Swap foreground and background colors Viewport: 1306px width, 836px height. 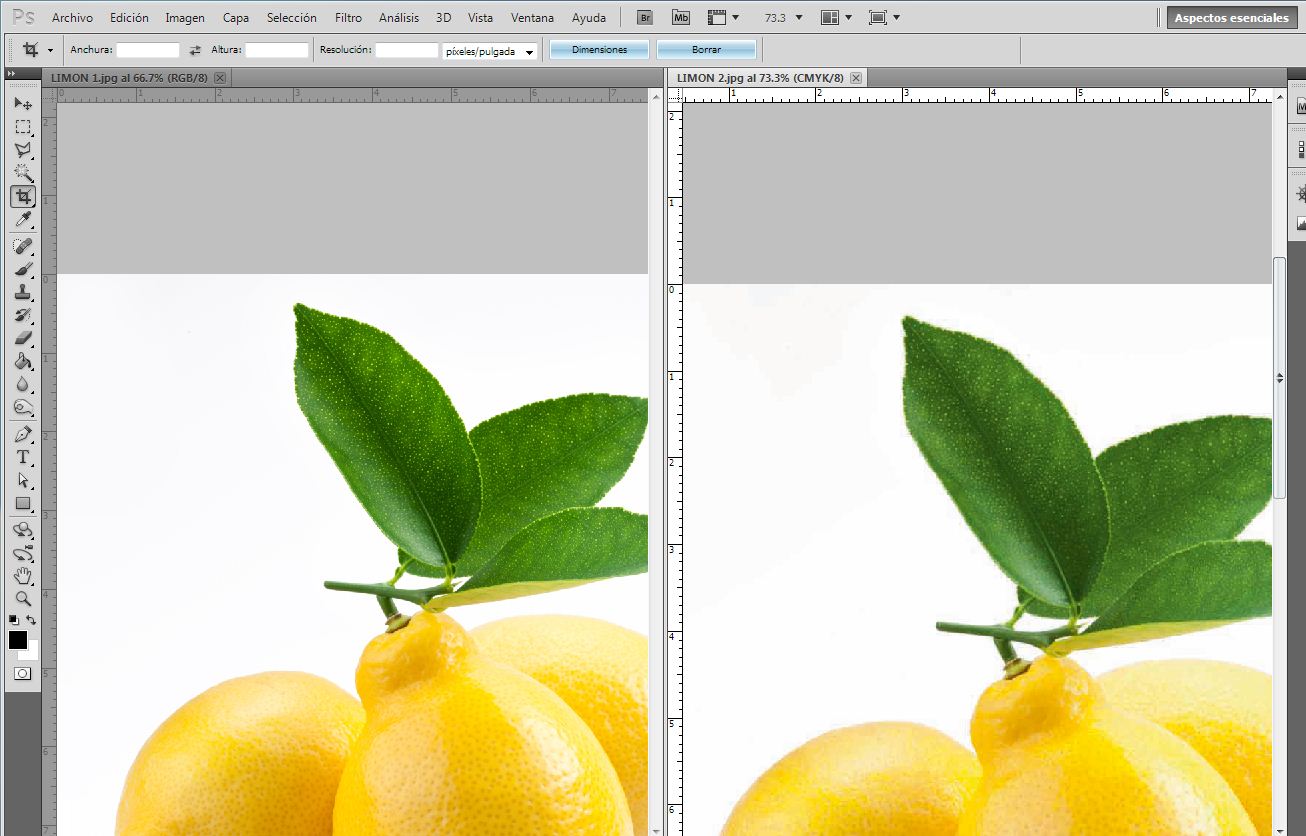[x=31, y=620]
